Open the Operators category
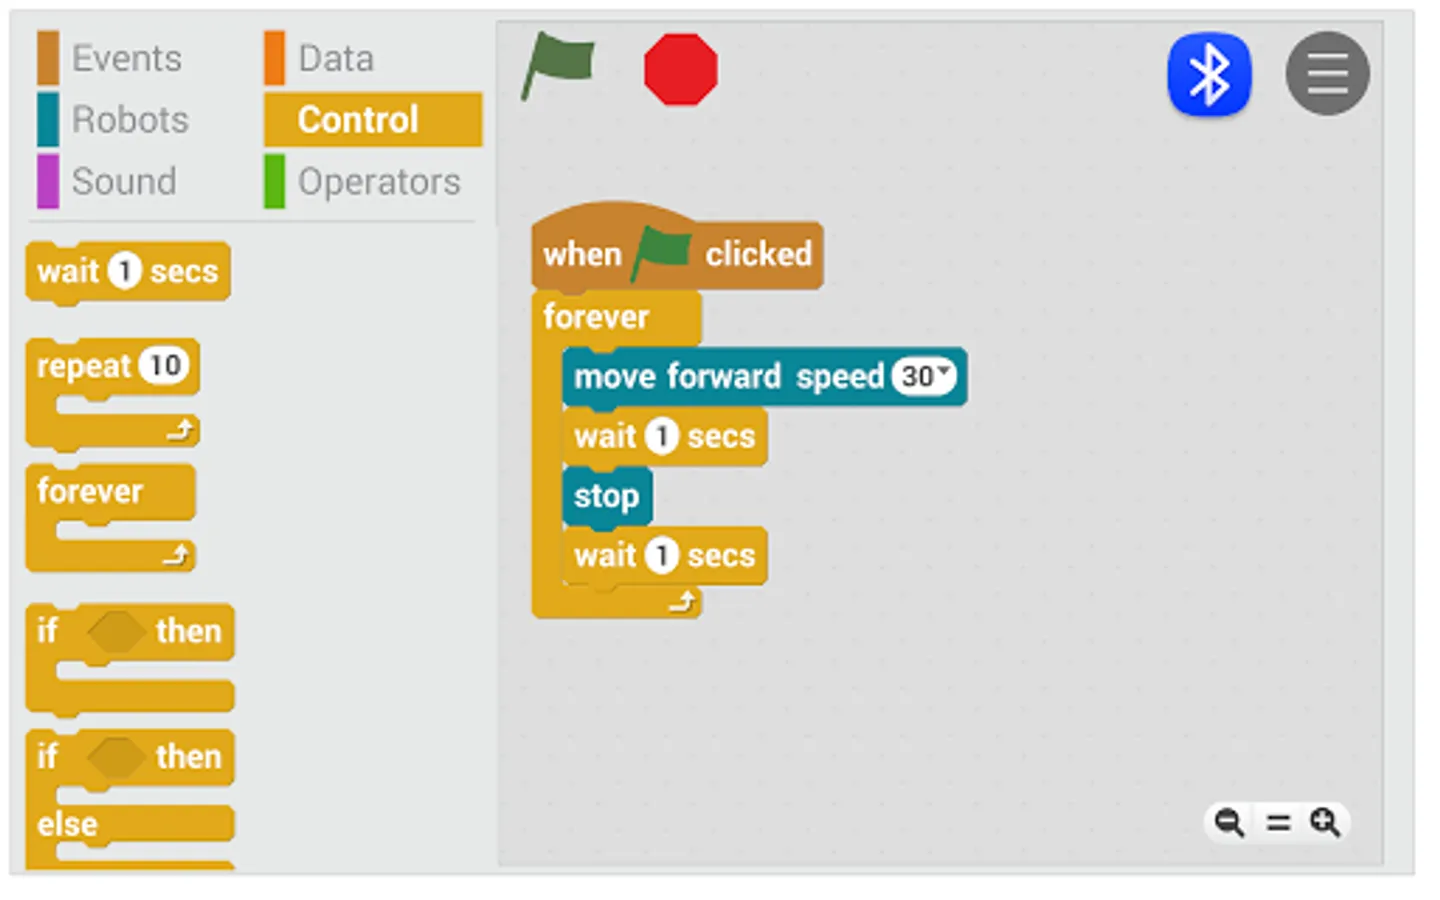 379,182
